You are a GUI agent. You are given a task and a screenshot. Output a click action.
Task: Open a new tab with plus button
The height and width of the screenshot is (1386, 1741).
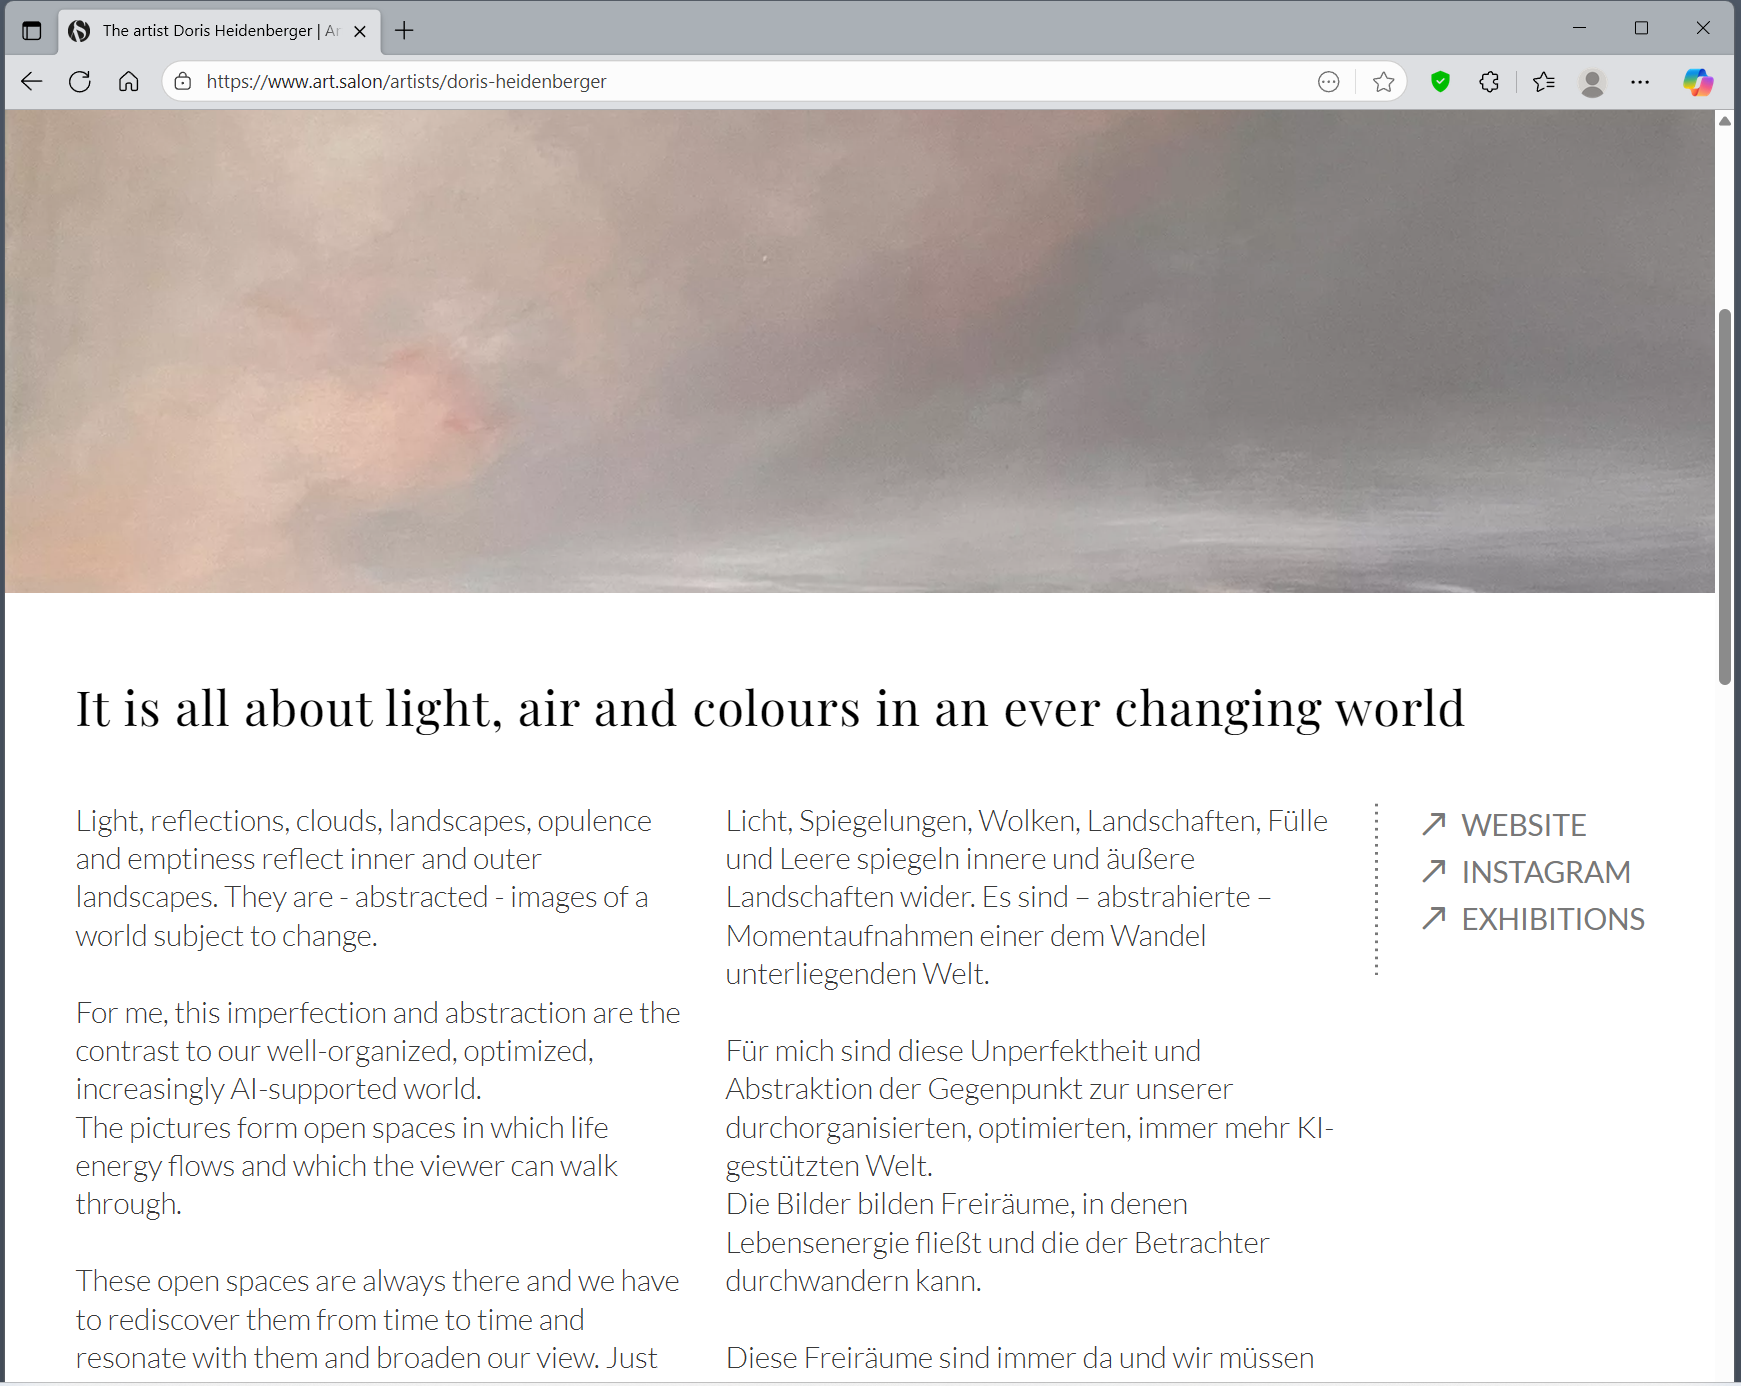point(404,31)
